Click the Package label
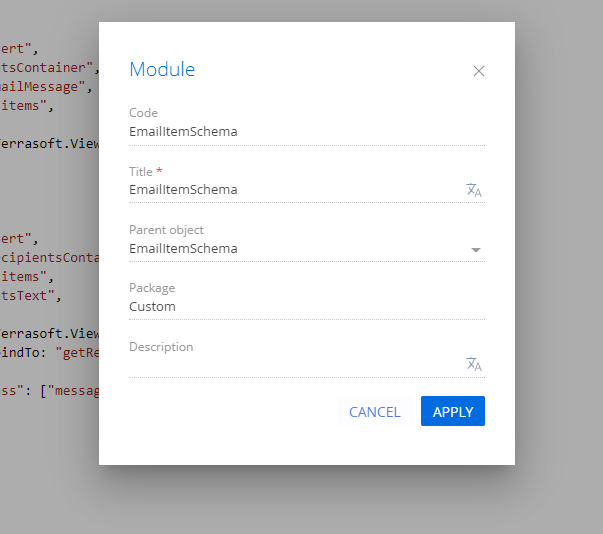This screenshot has width=603, height=534. click(x=152, y=288)
